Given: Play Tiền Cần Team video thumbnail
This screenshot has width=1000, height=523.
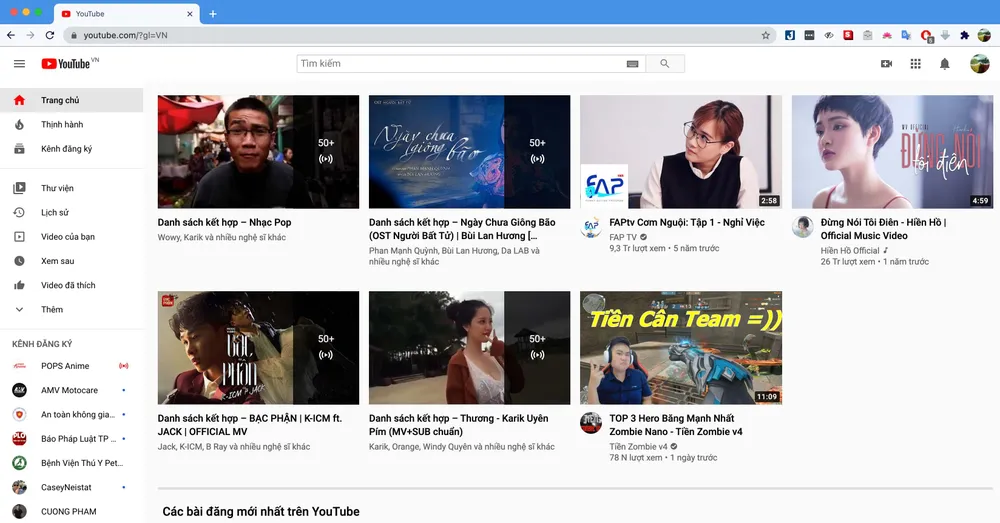Looking at the screenshot, I should coord(680,348).
